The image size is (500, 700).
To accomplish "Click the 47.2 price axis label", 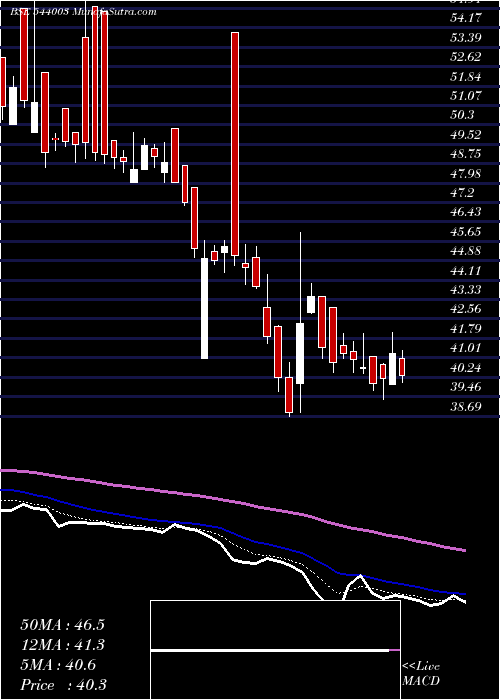I will coord(462,193).
